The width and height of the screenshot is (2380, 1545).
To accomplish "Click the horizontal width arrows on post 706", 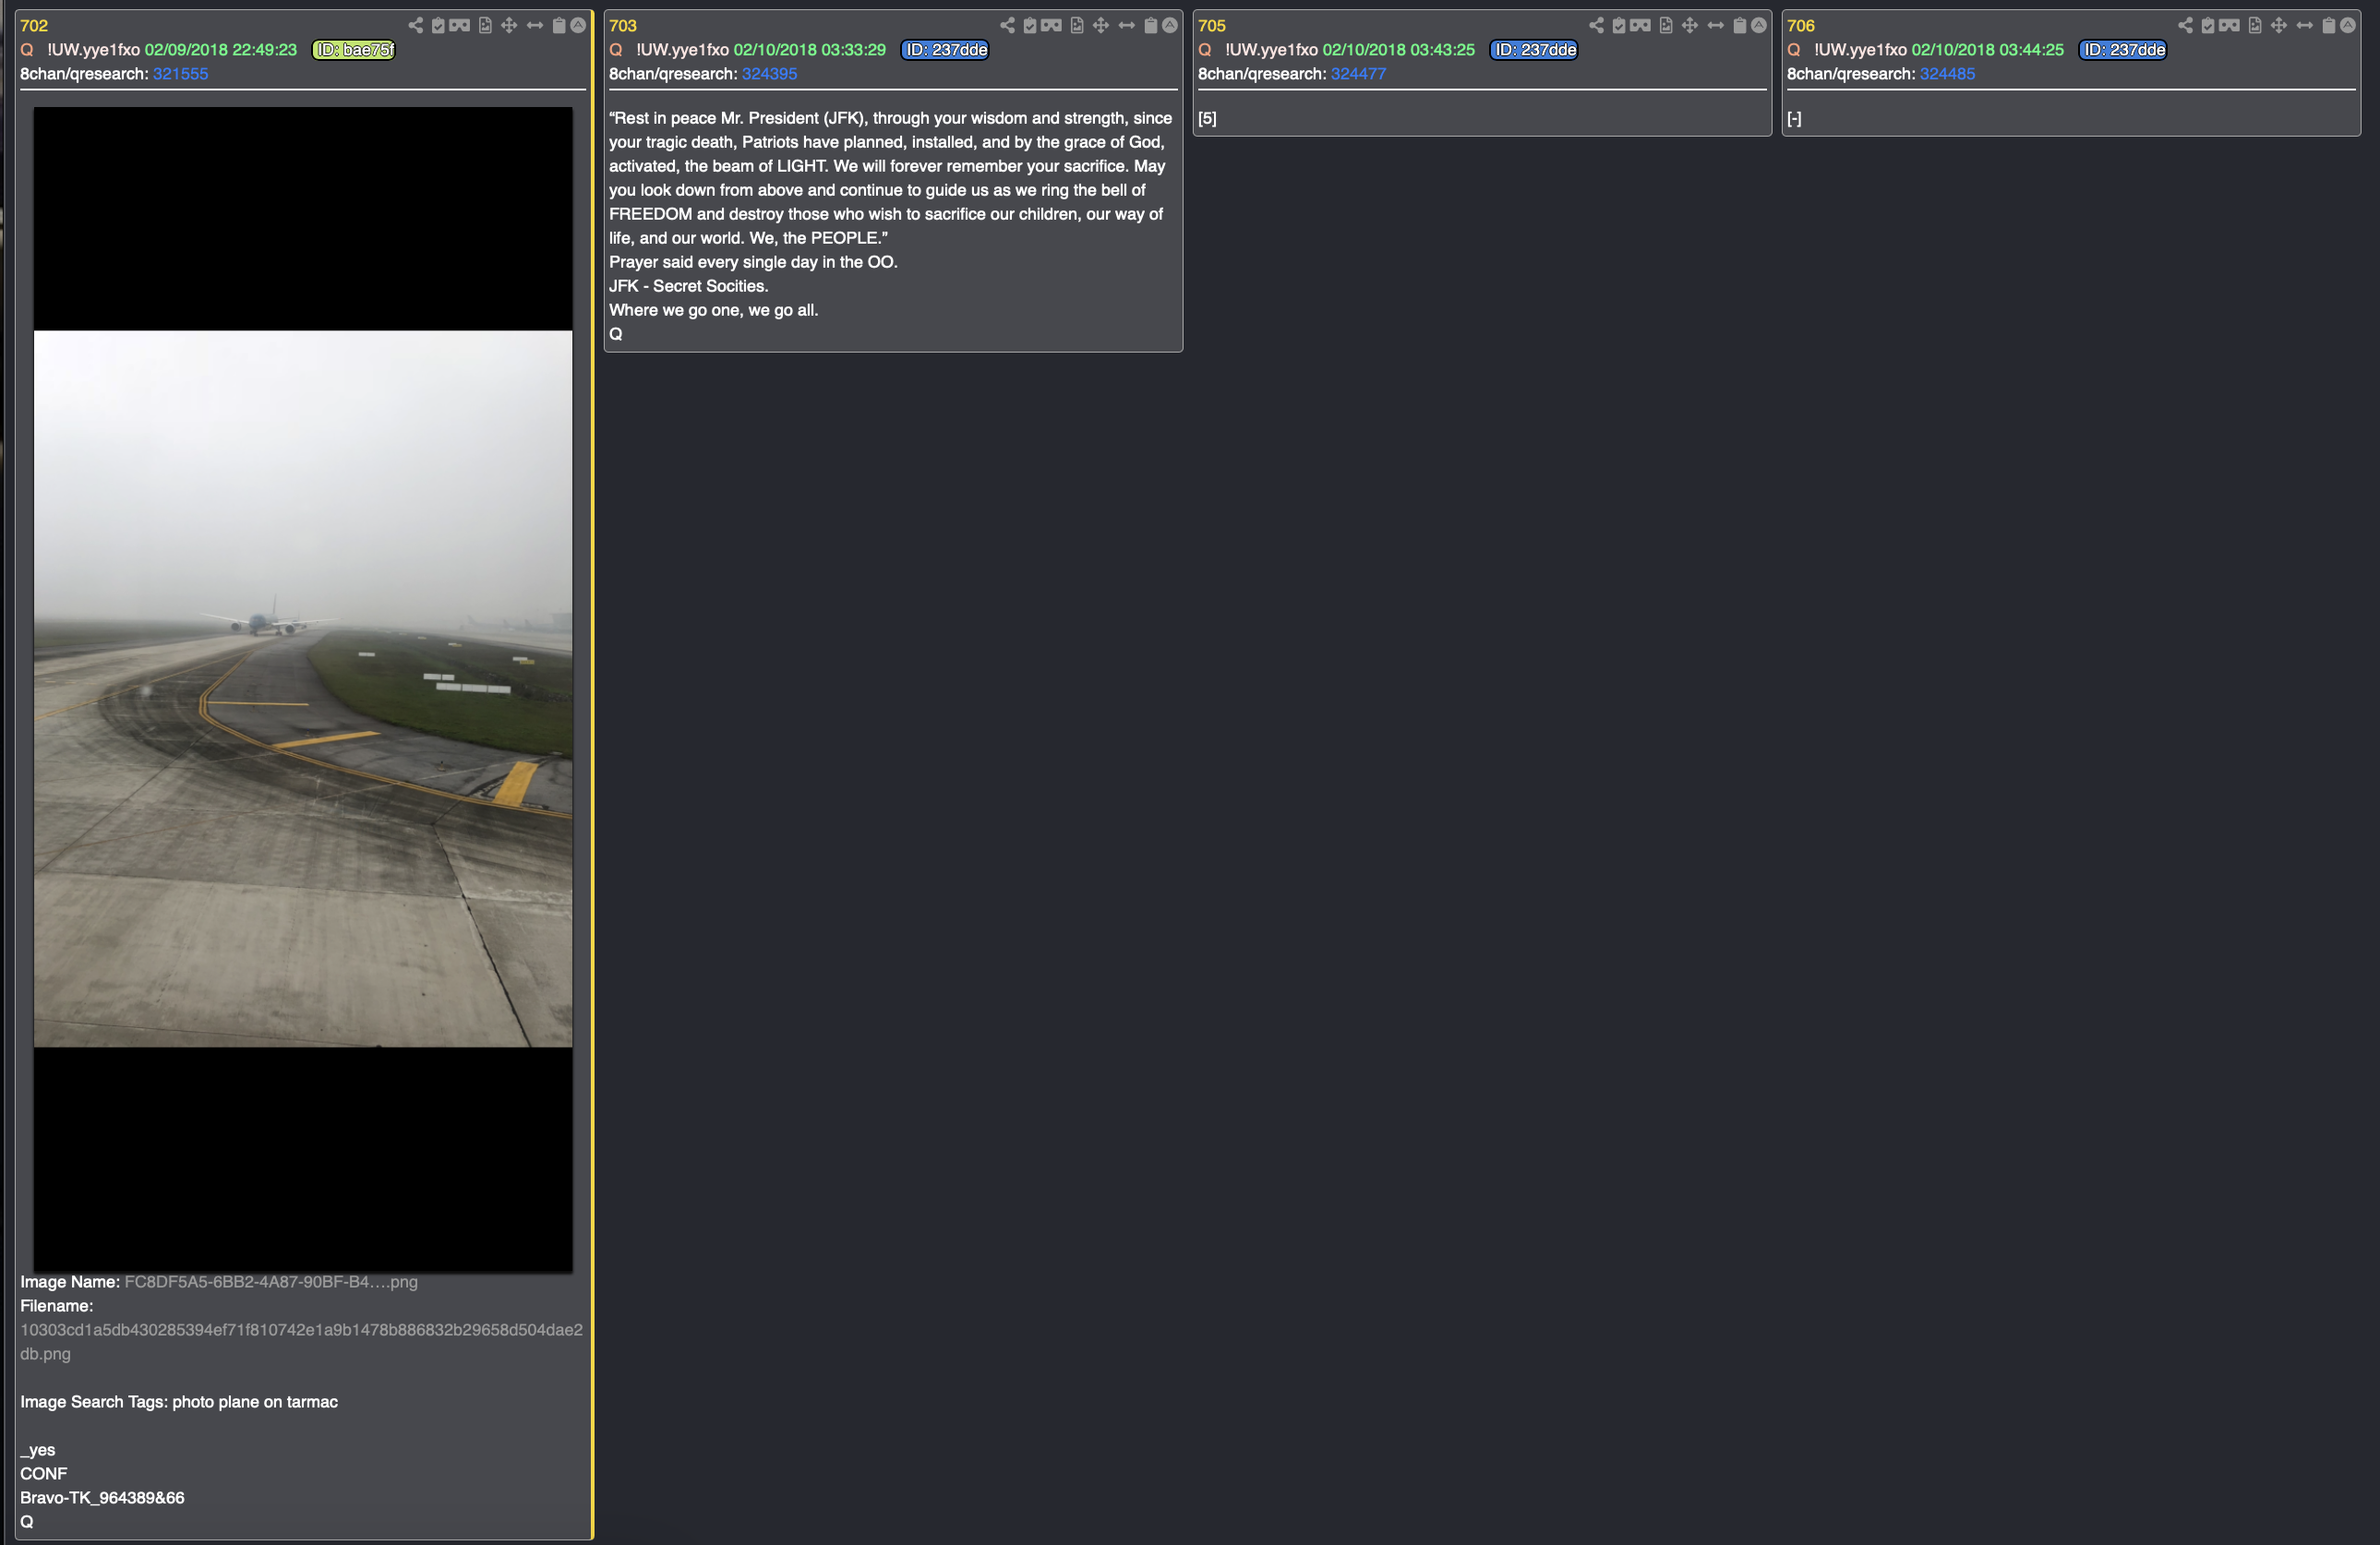I will point(2305,25).
